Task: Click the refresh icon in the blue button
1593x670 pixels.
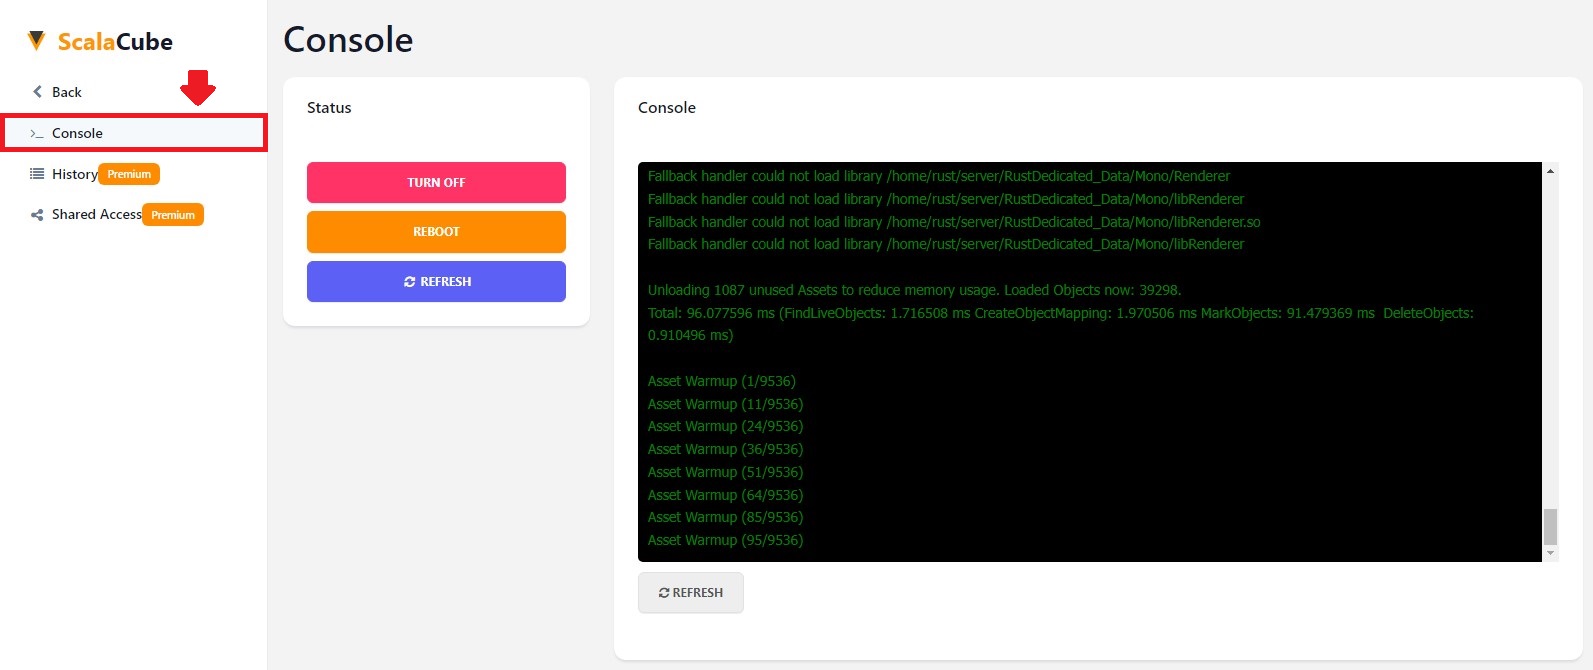Action: click(x=409, y=282)
